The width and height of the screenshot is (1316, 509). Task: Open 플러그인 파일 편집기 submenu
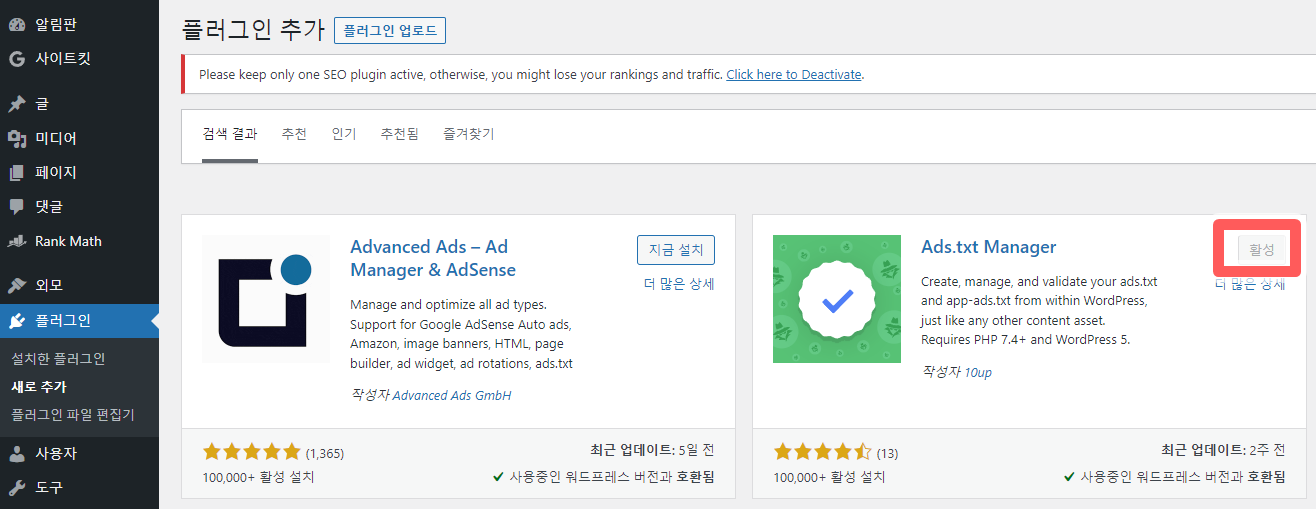[72, 415]
